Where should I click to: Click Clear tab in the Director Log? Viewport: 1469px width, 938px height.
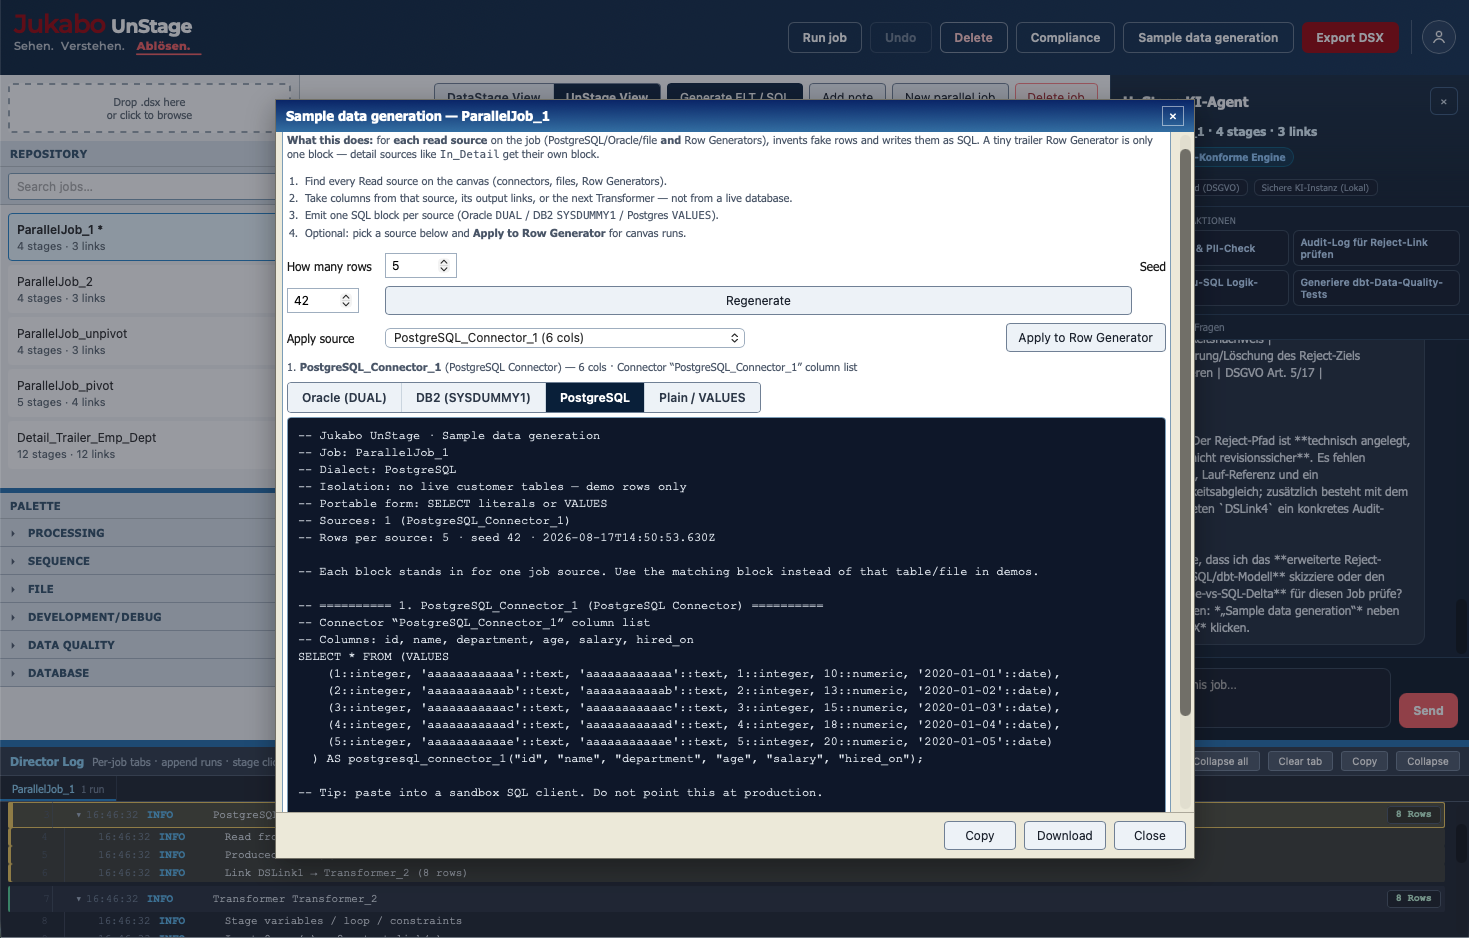1300,761
